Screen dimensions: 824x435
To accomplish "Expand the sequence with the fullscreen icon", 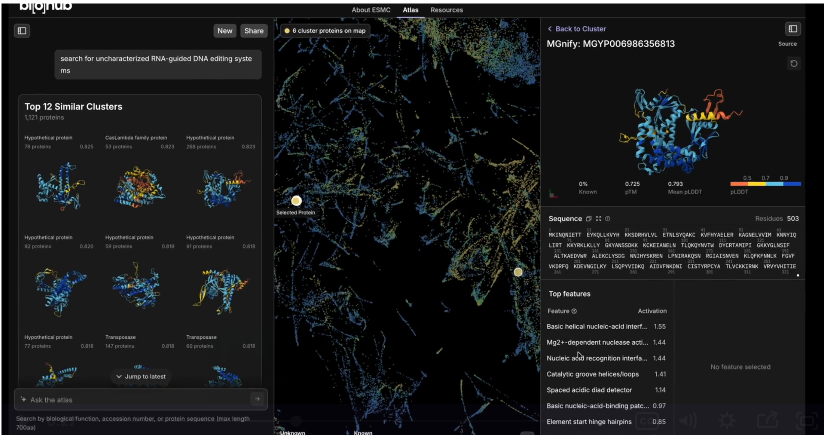I will (598, 219).
